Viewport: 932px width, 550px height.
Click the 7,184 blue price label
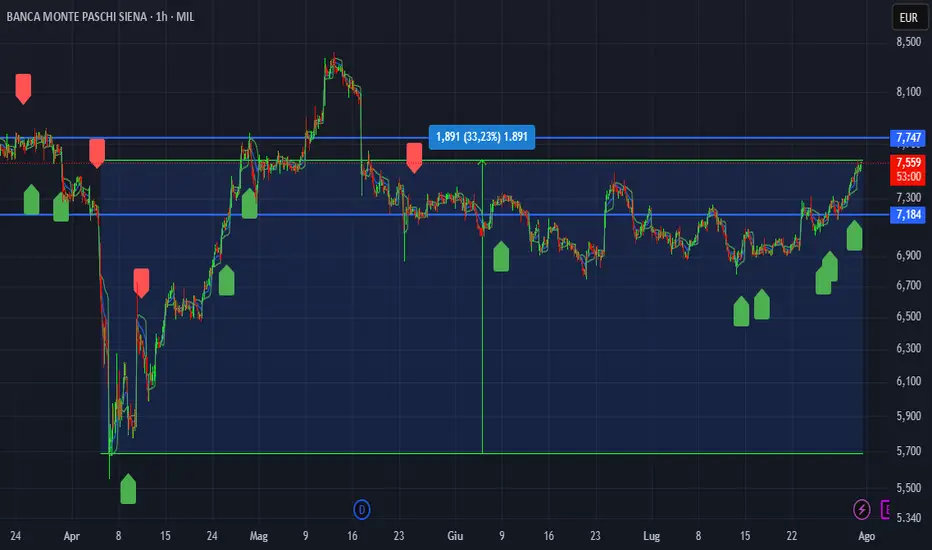click(x=908, y=215)
